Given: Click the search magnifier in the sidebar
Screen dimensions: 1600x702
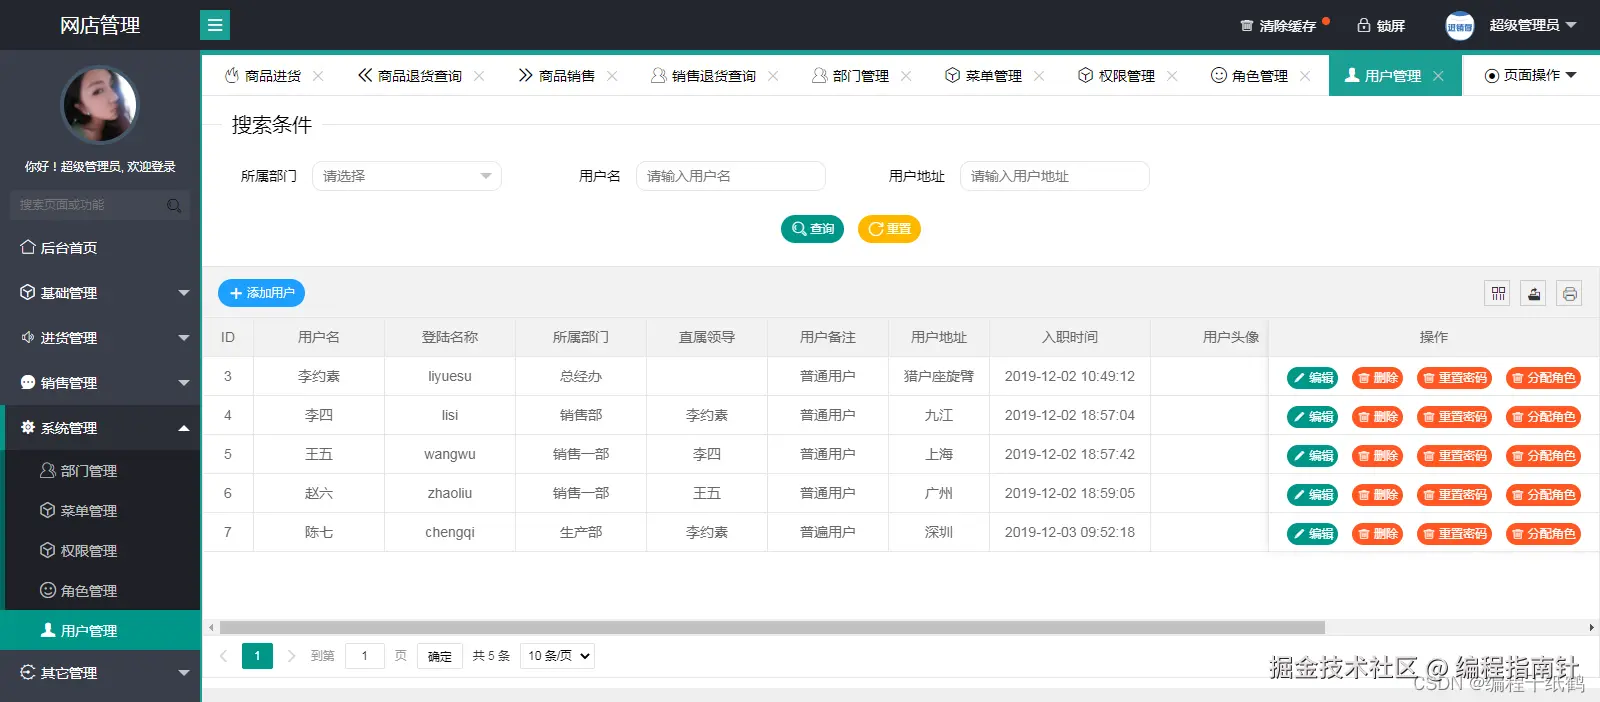Looking at the screenshot, I should (174, 205).
